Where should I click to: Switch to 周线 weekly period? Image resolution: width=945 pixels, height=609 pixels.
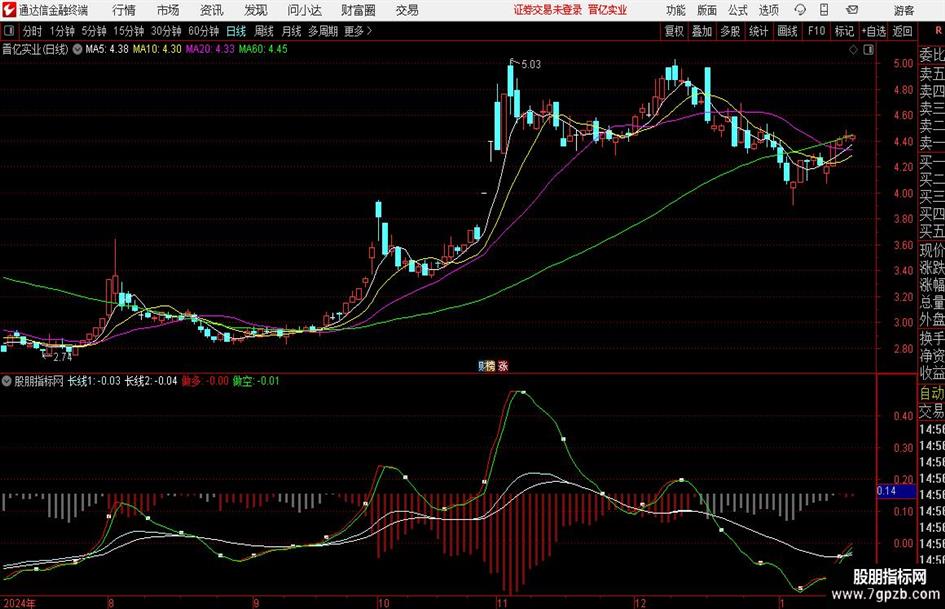click(263, 31)
